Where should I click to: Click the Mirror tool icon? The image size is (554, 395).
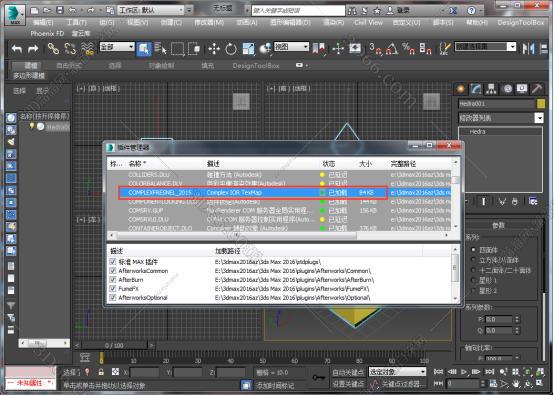pyautogui.click(x=529, y=49)
